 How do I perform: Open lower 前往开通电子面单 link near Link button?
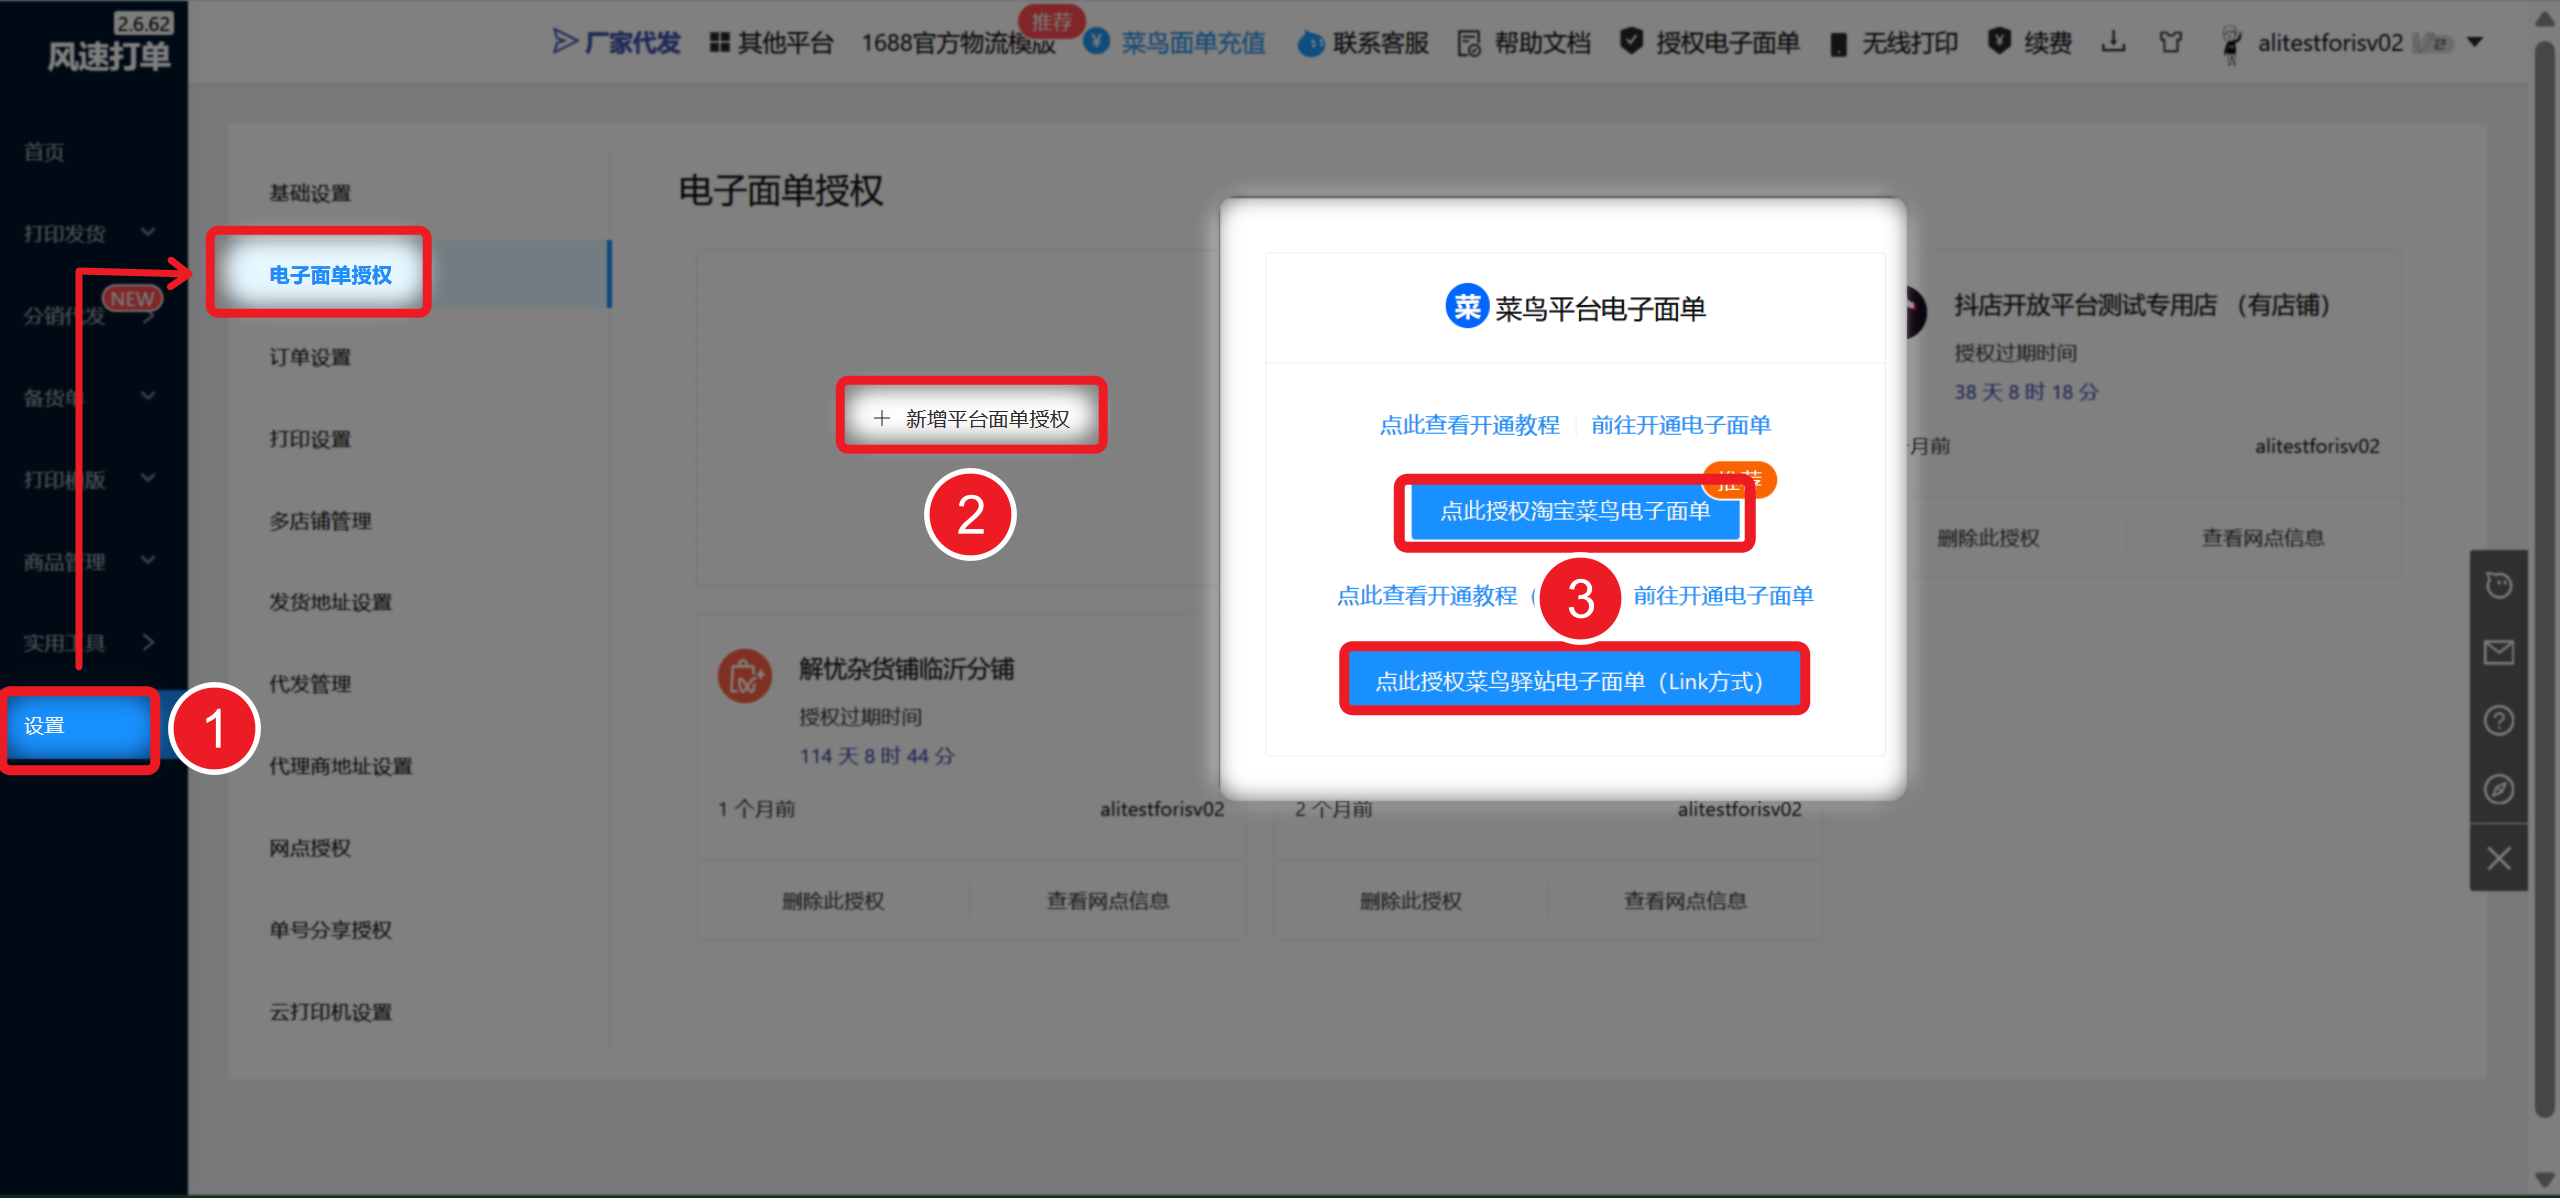pyautogui.click(x=1723, y=596)
